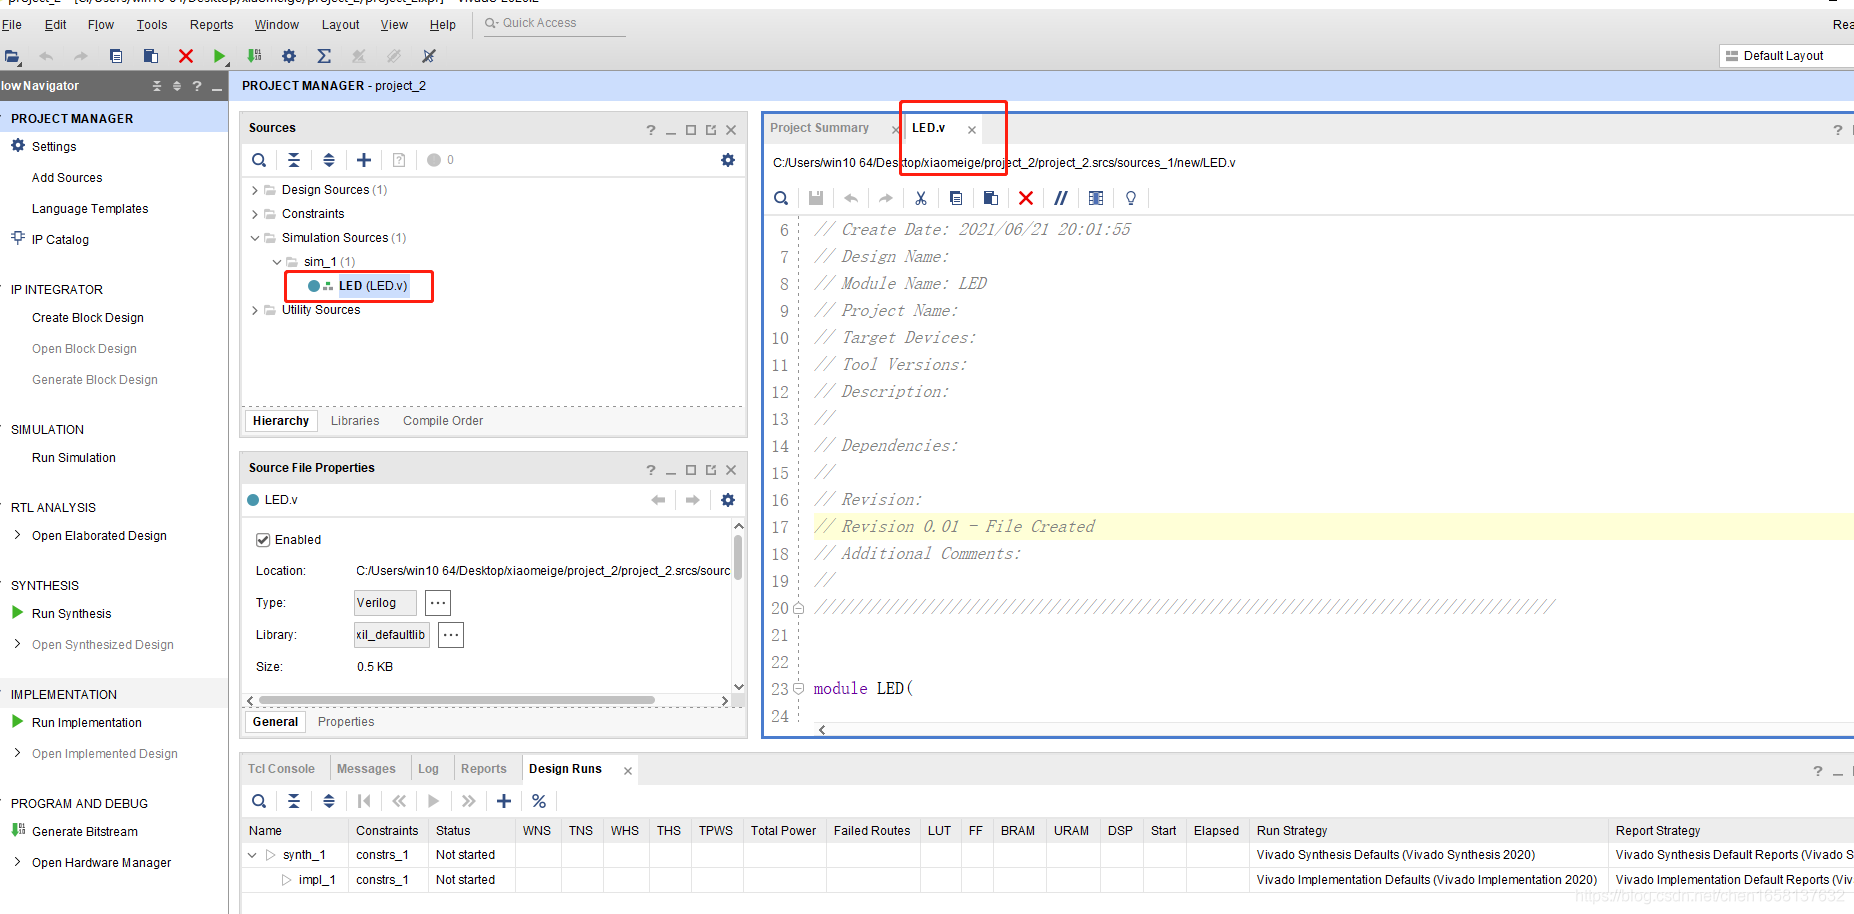
Task: Click horizontal scrollbar in Source File Properties
Action: pyautogui.click(x=456, y=700)
